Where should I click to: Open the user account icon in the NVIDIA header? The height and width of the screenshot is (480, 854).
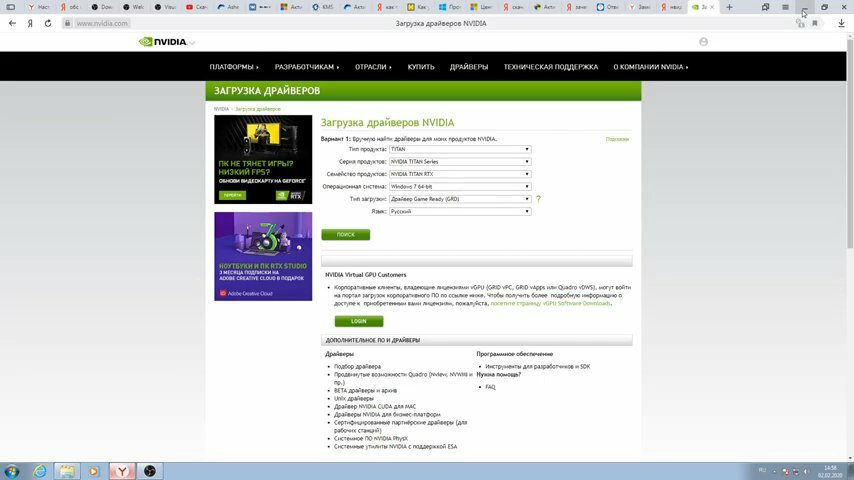tap(704, 42)
